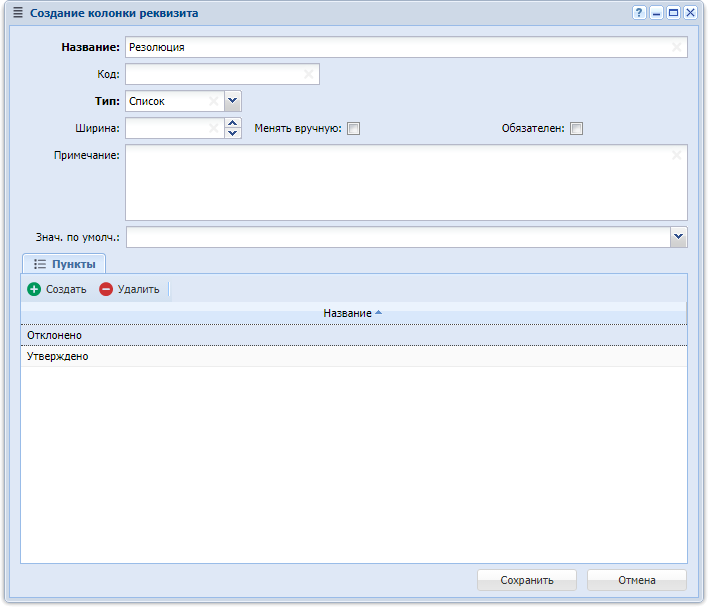Click the green plus Создать icon
The image size is (708, 607).
tap(34, 289)
